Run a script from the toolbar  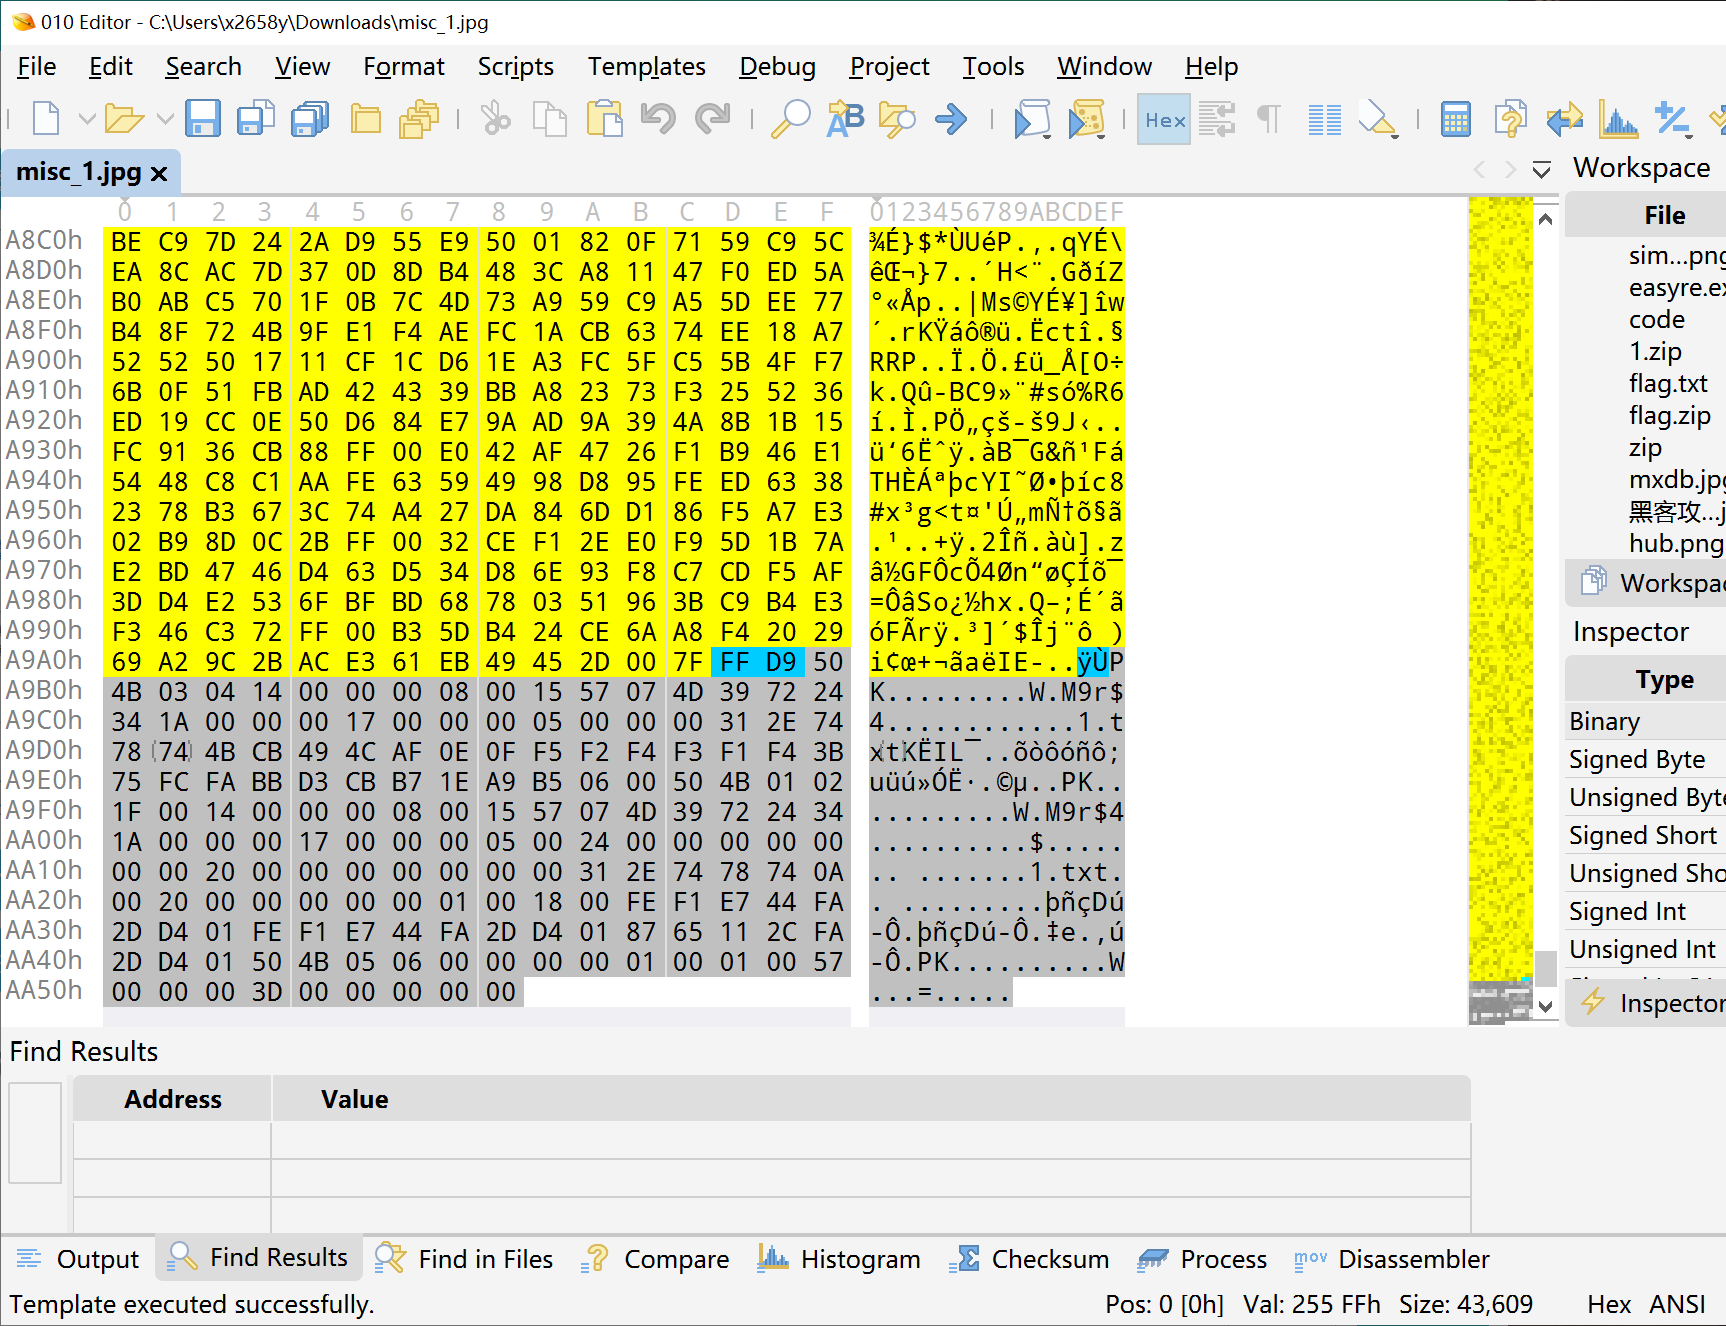[x=1032, y=119]
